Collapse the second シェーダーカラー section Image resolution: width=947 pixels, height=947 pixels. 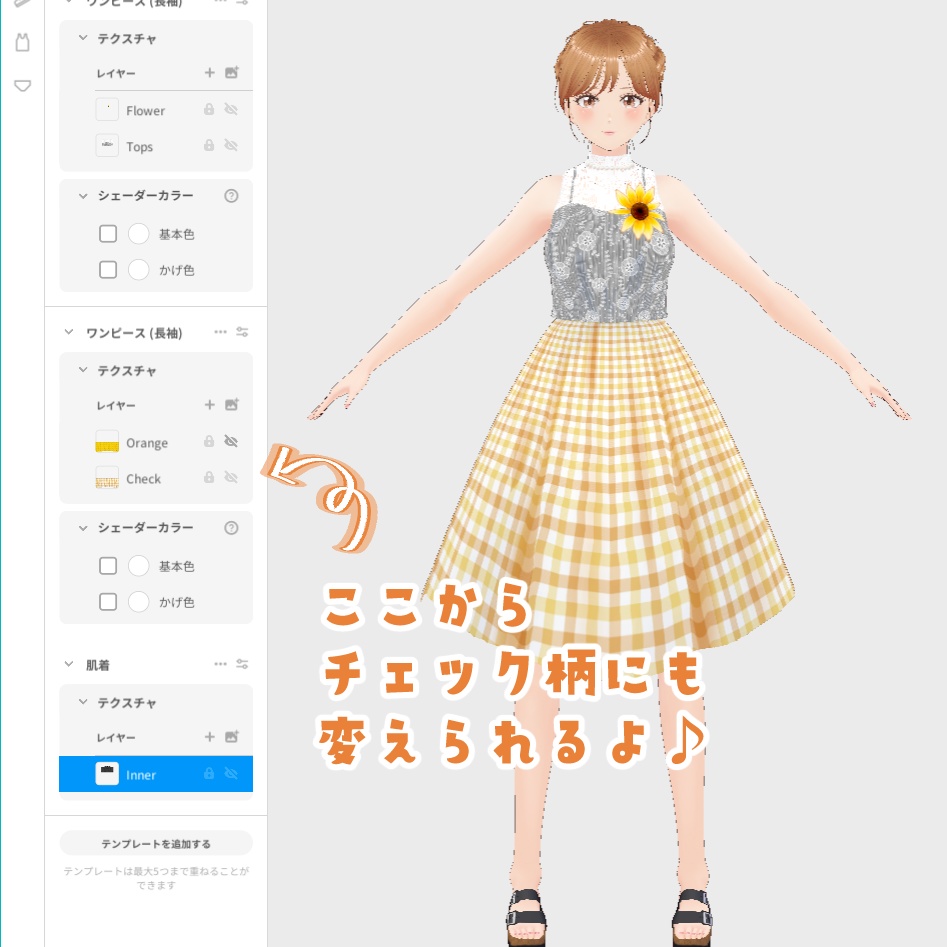(83, 528)
